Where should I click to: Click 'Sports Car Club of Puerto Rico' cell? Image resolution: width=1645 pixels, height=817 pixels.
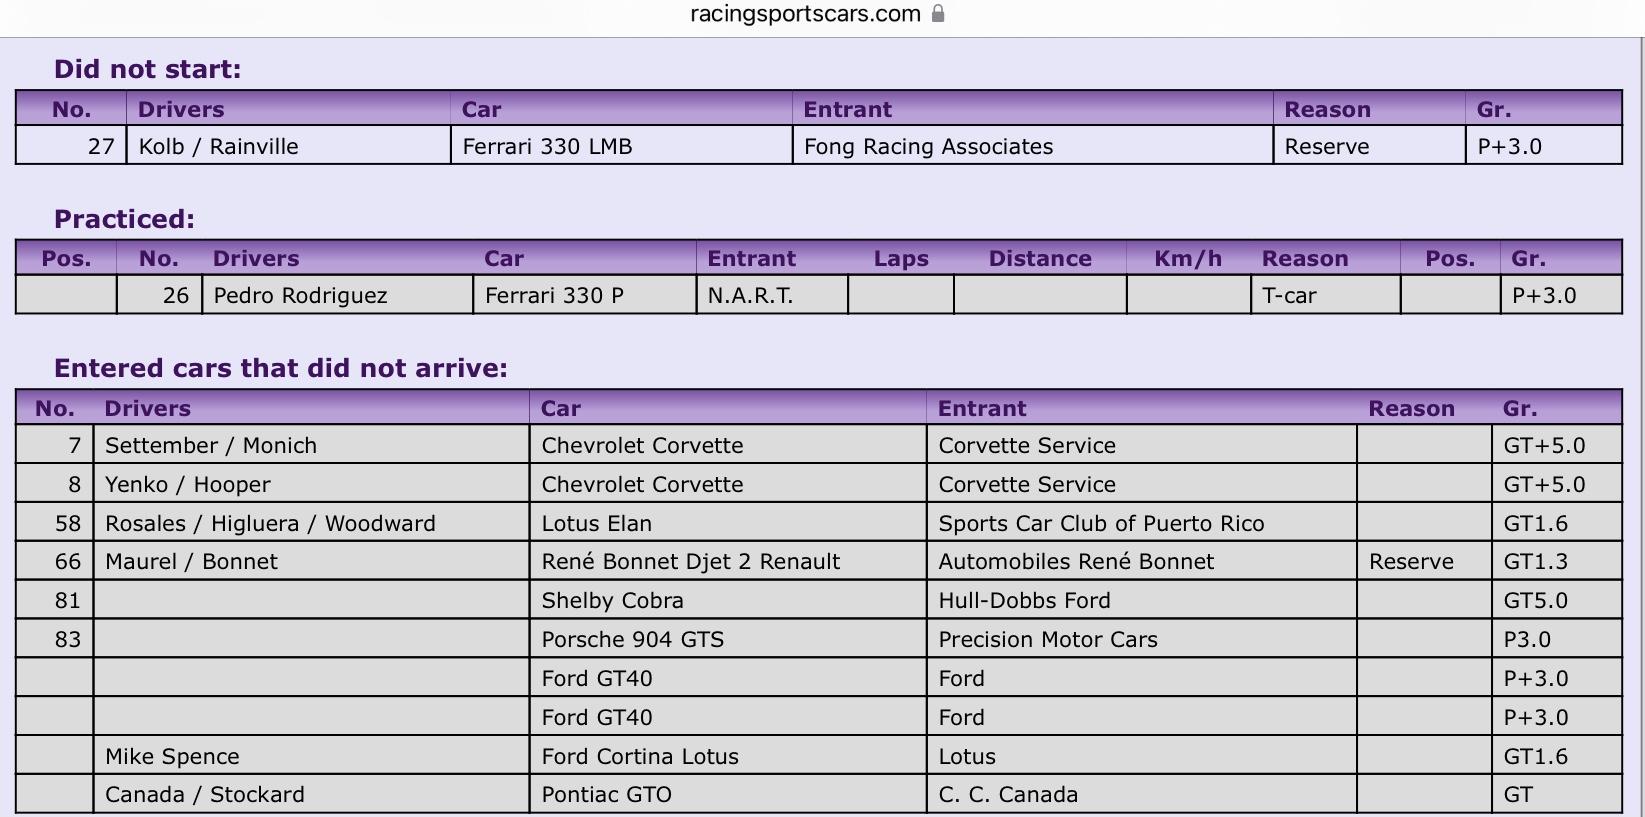click(x=1142, y=523)
